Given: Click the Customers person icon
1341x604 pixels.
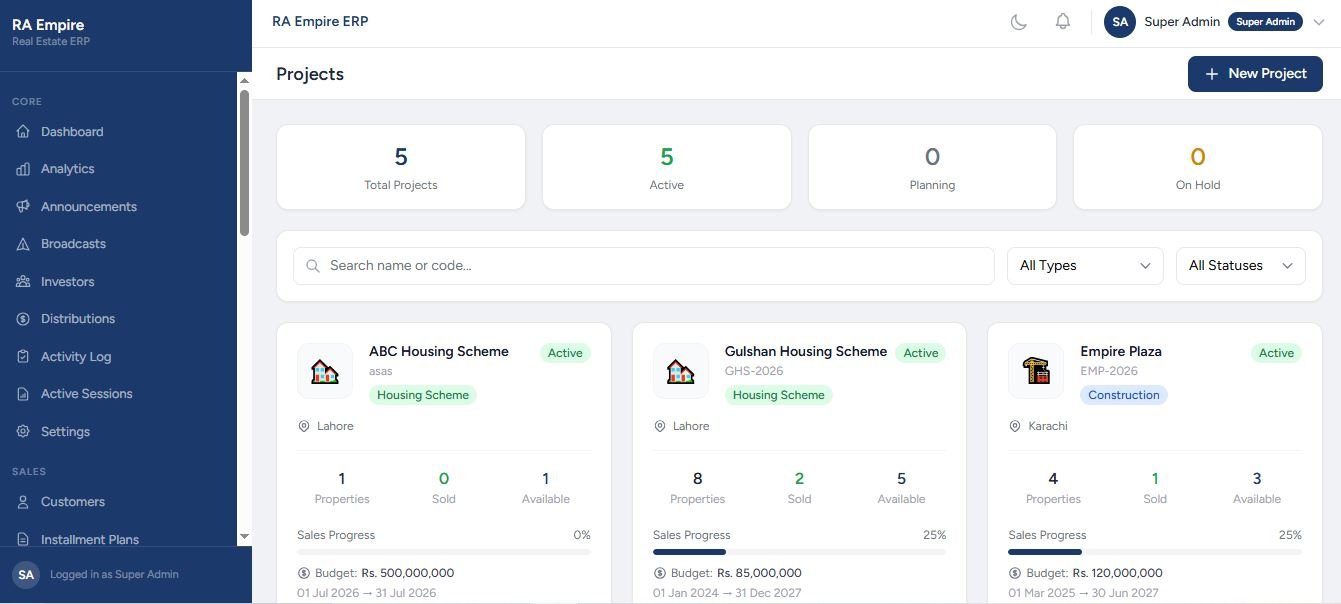Looking at the screenshot, I should click(23, 502).
